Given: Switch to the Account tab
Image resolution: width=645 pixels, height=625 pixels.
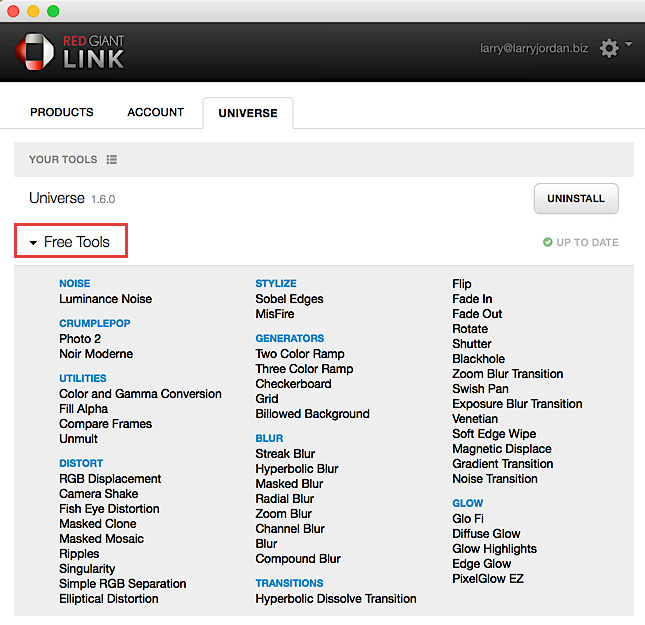Looking at the screenshot, I should [155, 112].
